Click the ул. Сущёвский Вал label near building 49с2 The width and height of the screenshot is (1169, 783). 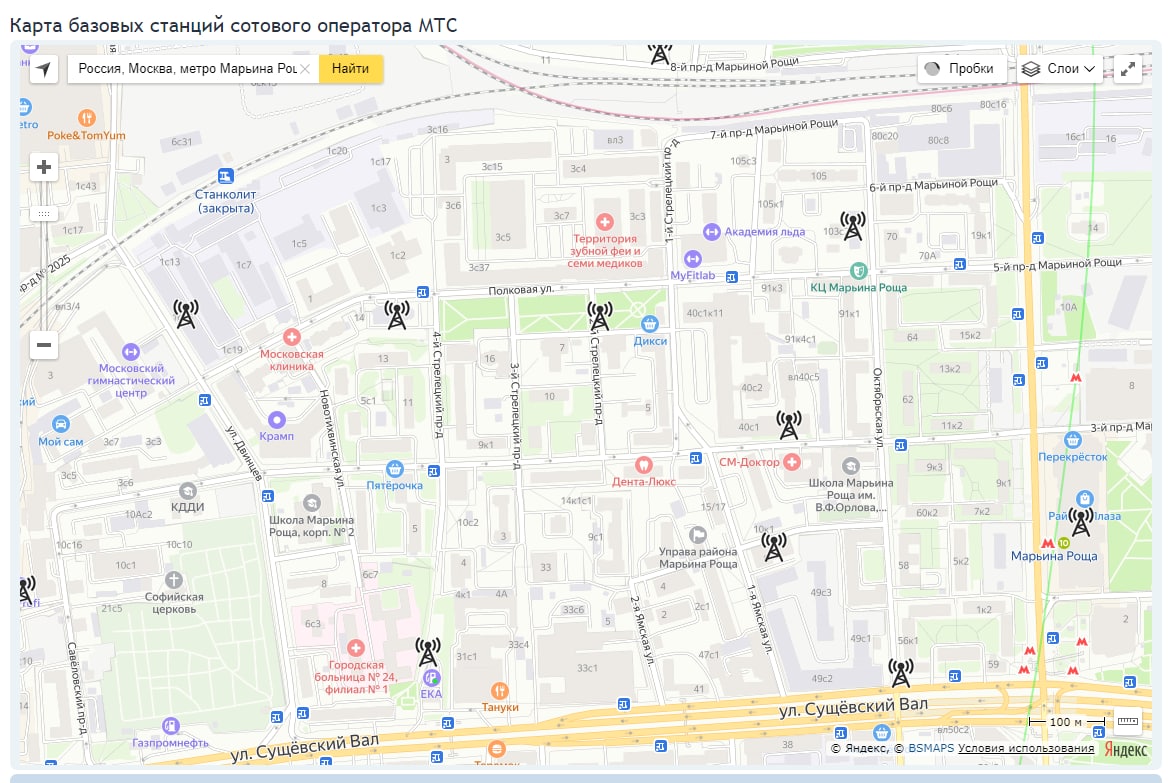click(x=854, y=707)
